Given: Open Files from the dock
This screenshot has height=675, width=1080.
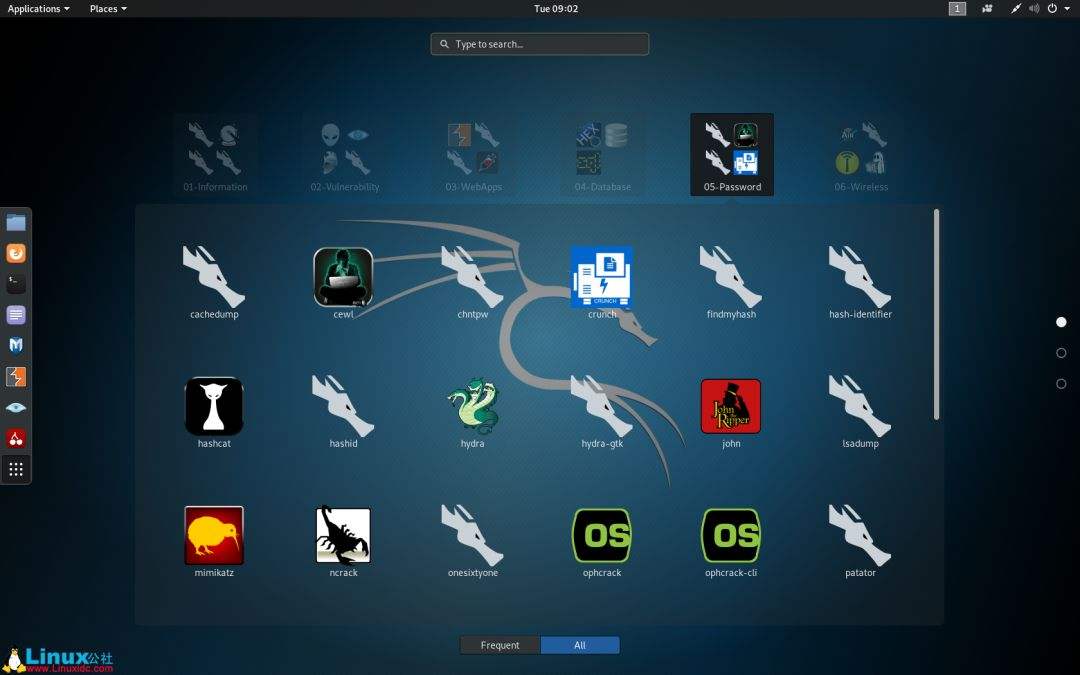Looking at the screenshot, I should click(x=16, y=222).
